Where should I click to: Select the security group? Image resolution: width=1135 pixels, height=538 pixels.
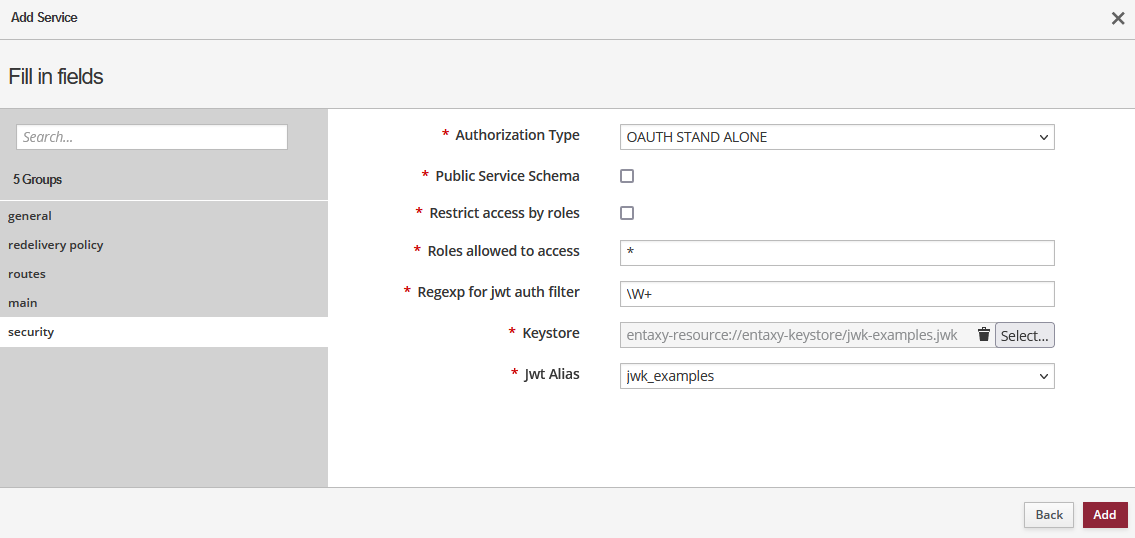click(31, 332)
